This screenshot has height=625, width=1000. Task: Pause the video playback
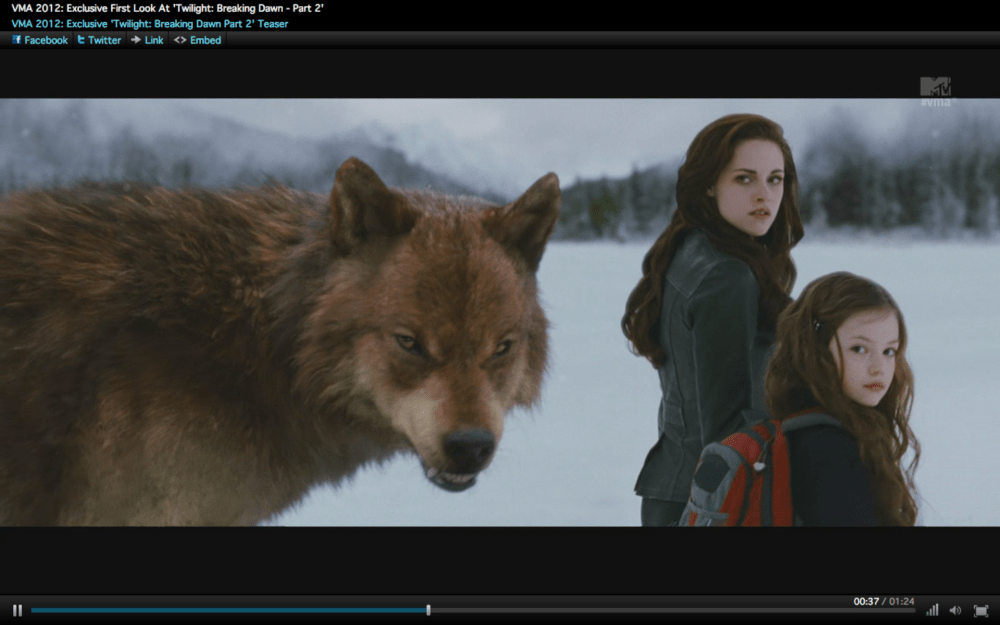click(x=17, y=610)
